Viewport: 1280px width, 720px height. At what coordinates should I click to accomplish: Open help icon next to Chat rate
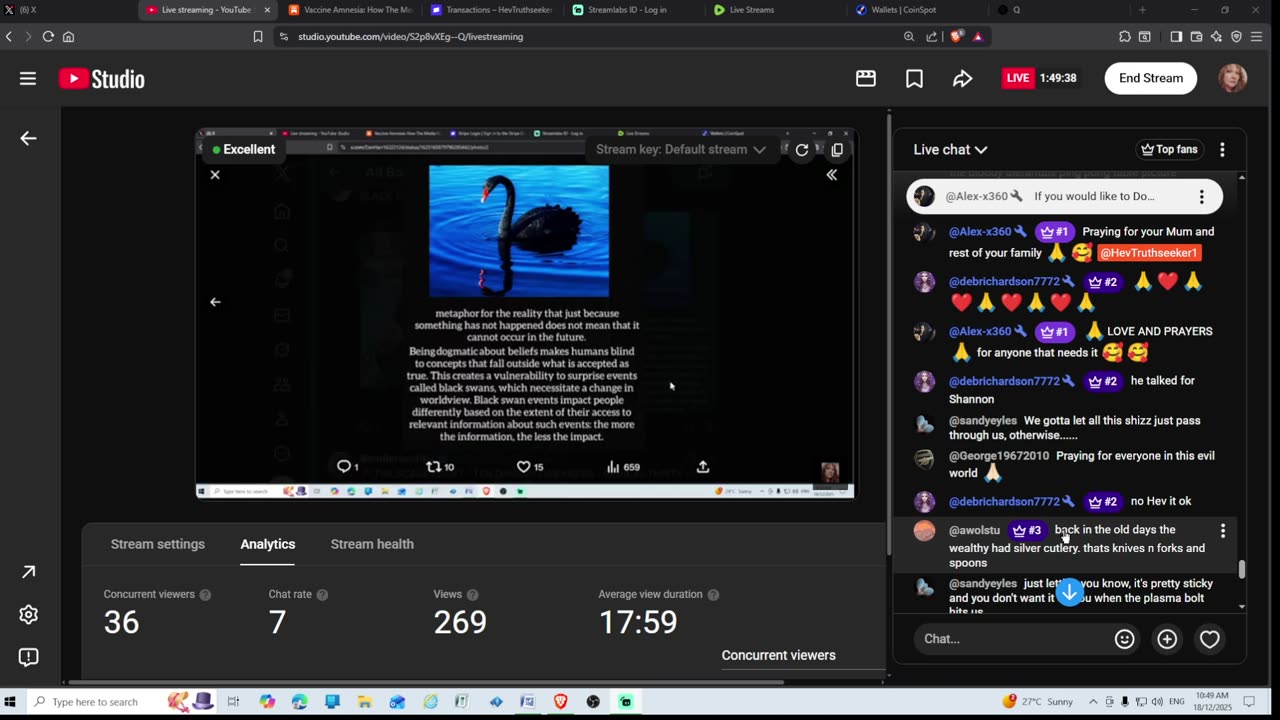[x=322, y=595]
